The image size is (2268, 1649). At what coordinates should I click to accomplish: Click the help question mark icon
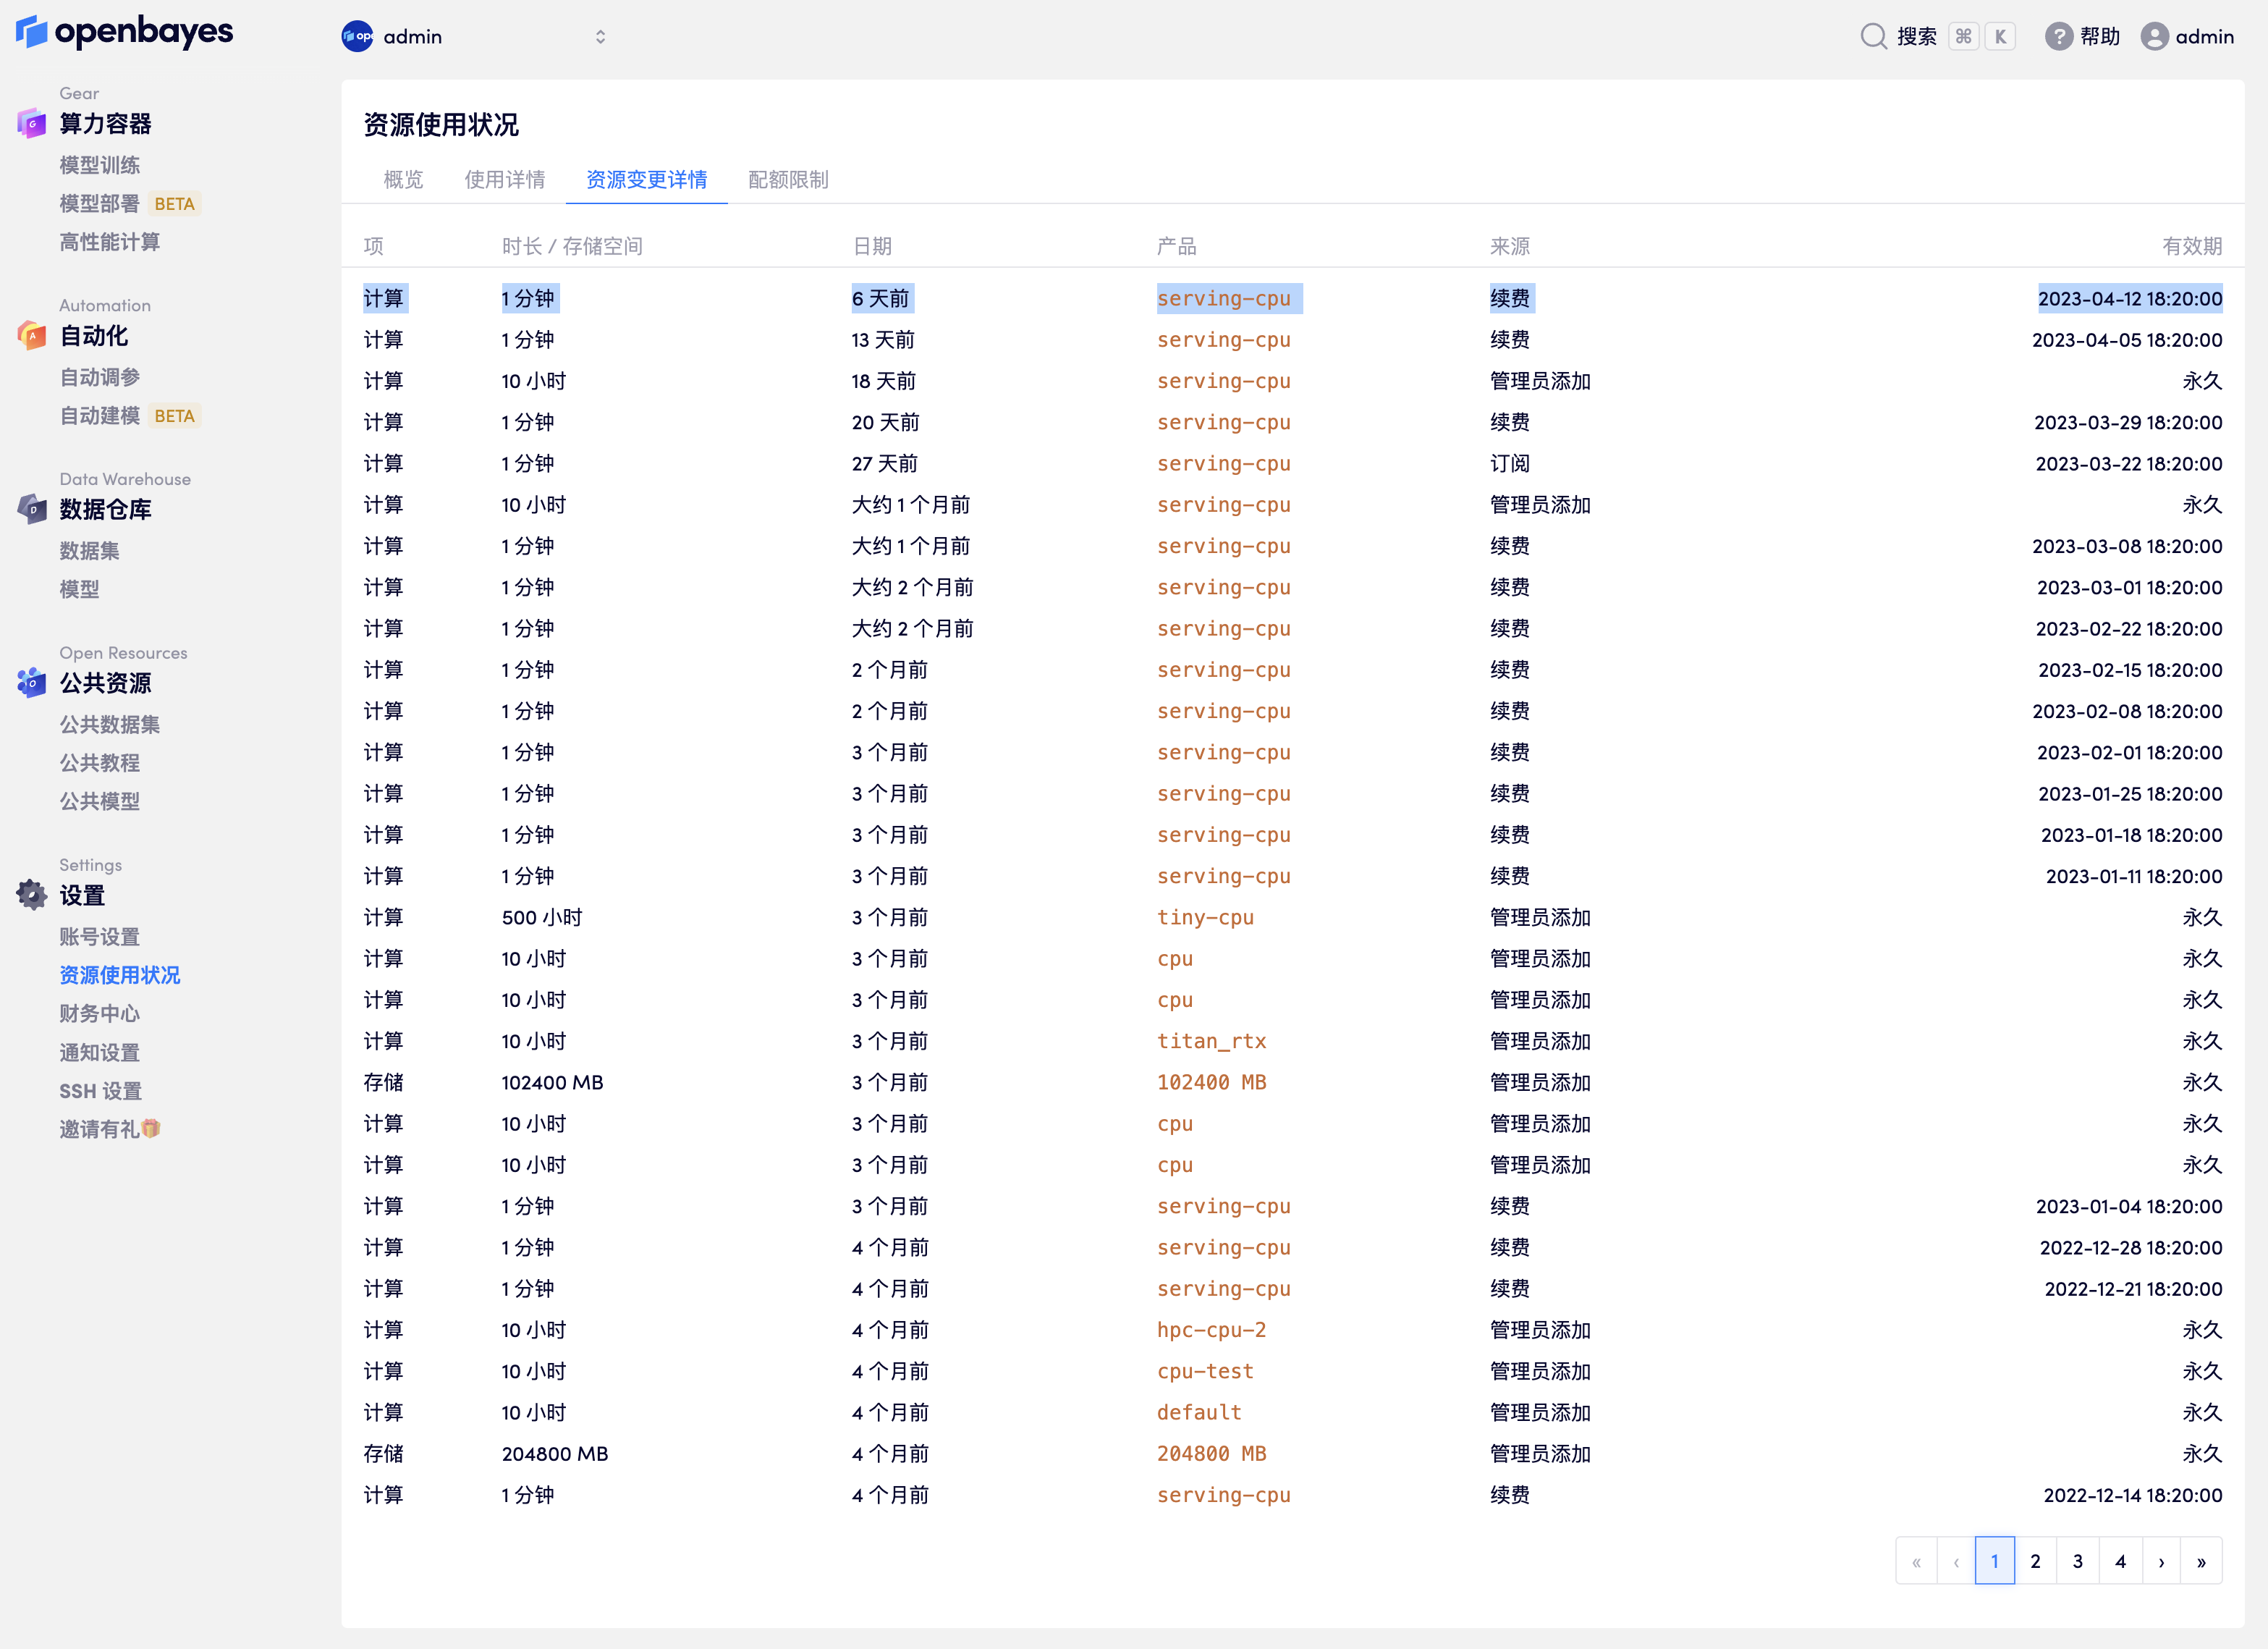pyautogui.click(x=2058, y=37)
